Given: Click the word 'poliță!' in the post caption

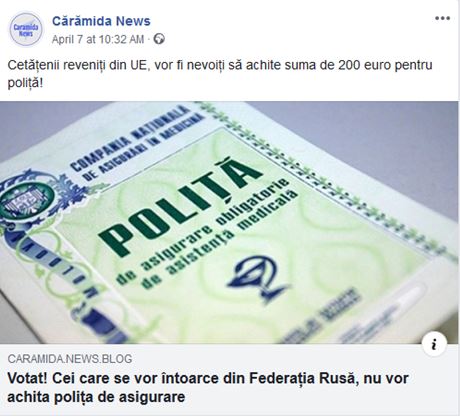Looking at the screenshot, I should coord(25,83).
